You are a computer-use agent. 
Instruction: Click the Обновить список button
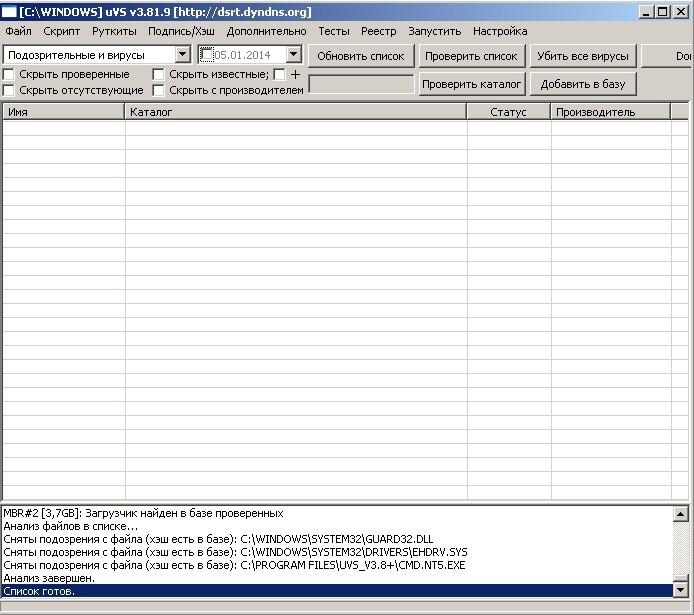361,56
